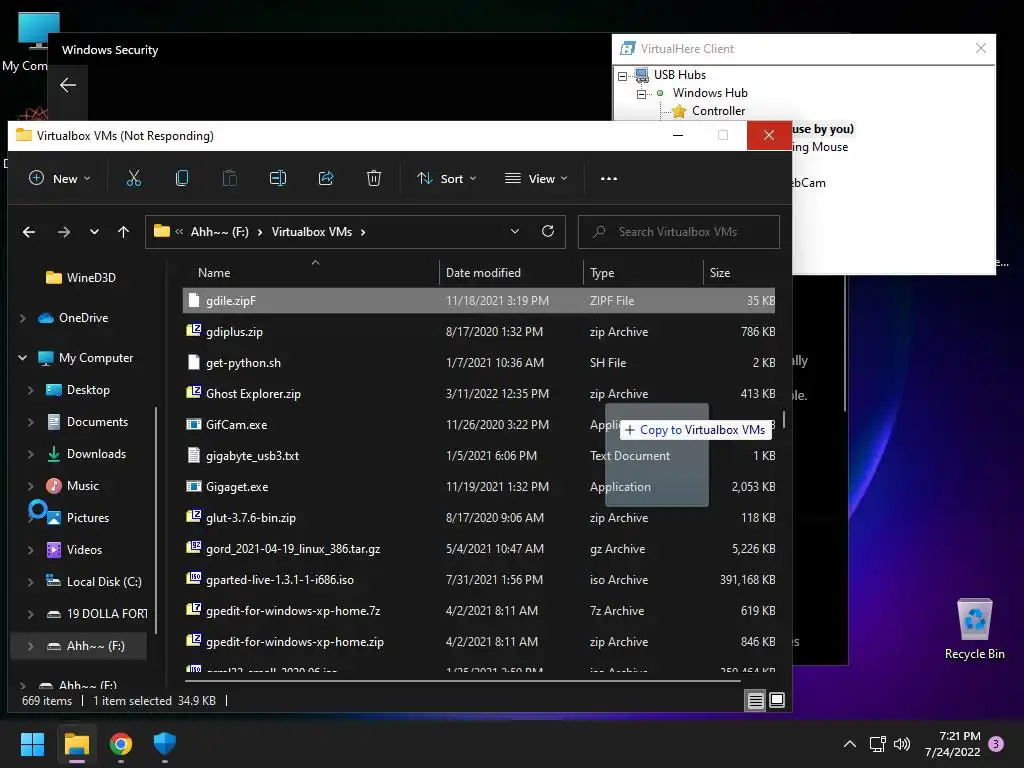Collapse Windows Hub node in VirtualHere
The image size is (1024, 768).
[641, 94]
